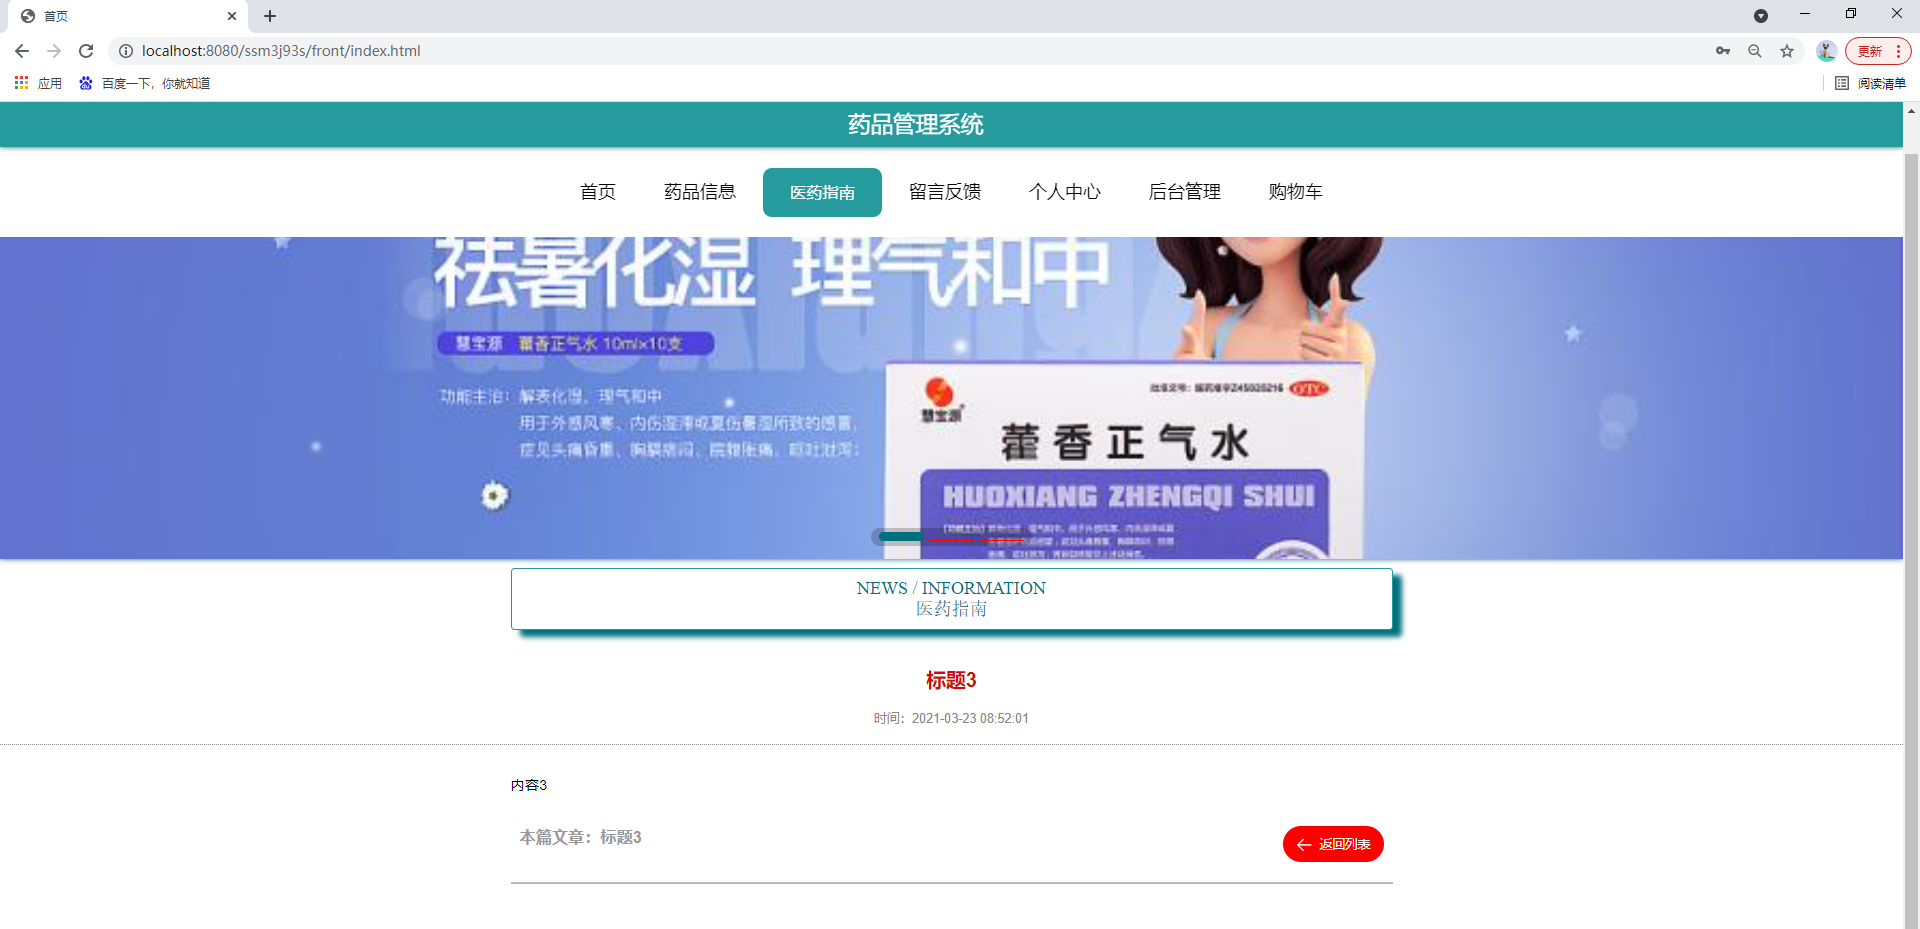Select the 医药指南 menu tab

822,192
